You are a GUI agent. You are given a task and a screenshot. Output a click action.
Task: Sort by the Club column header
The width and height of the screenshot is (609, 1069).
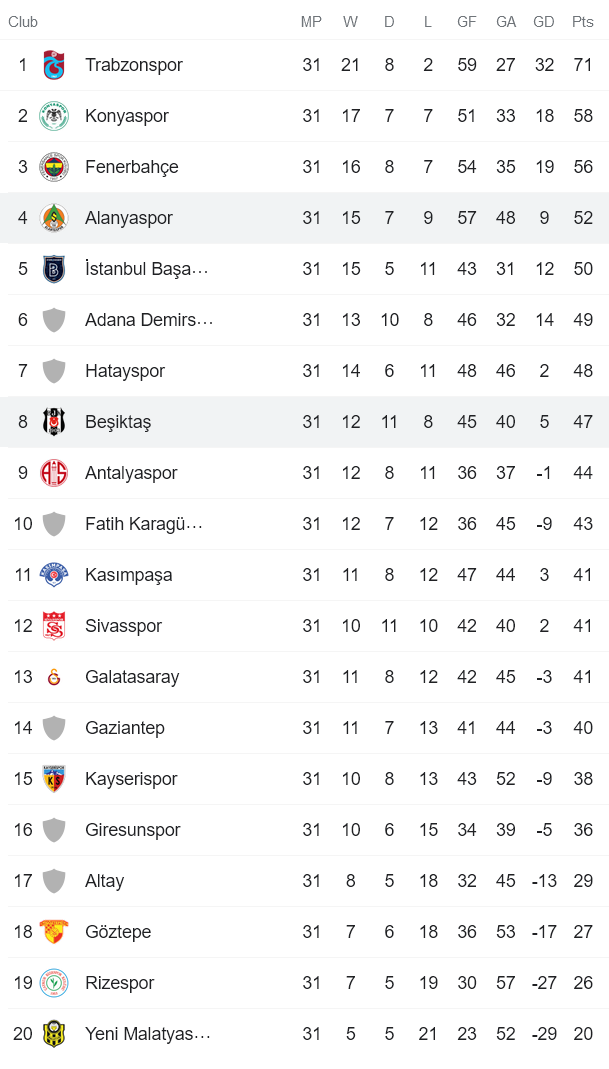[23, 20]
